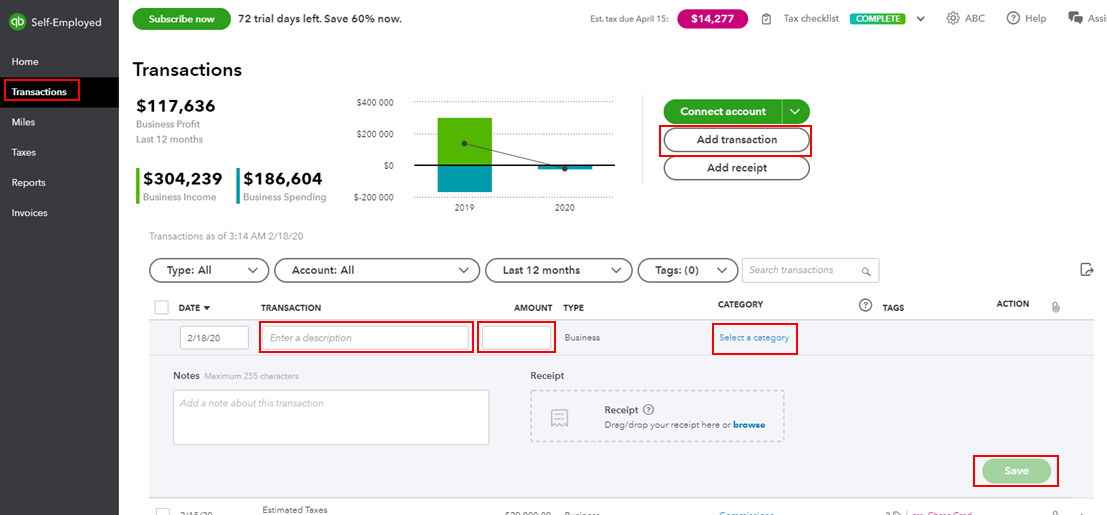Click the QuickBooks logo icon
1107x515 pixels.
[17, 22]
